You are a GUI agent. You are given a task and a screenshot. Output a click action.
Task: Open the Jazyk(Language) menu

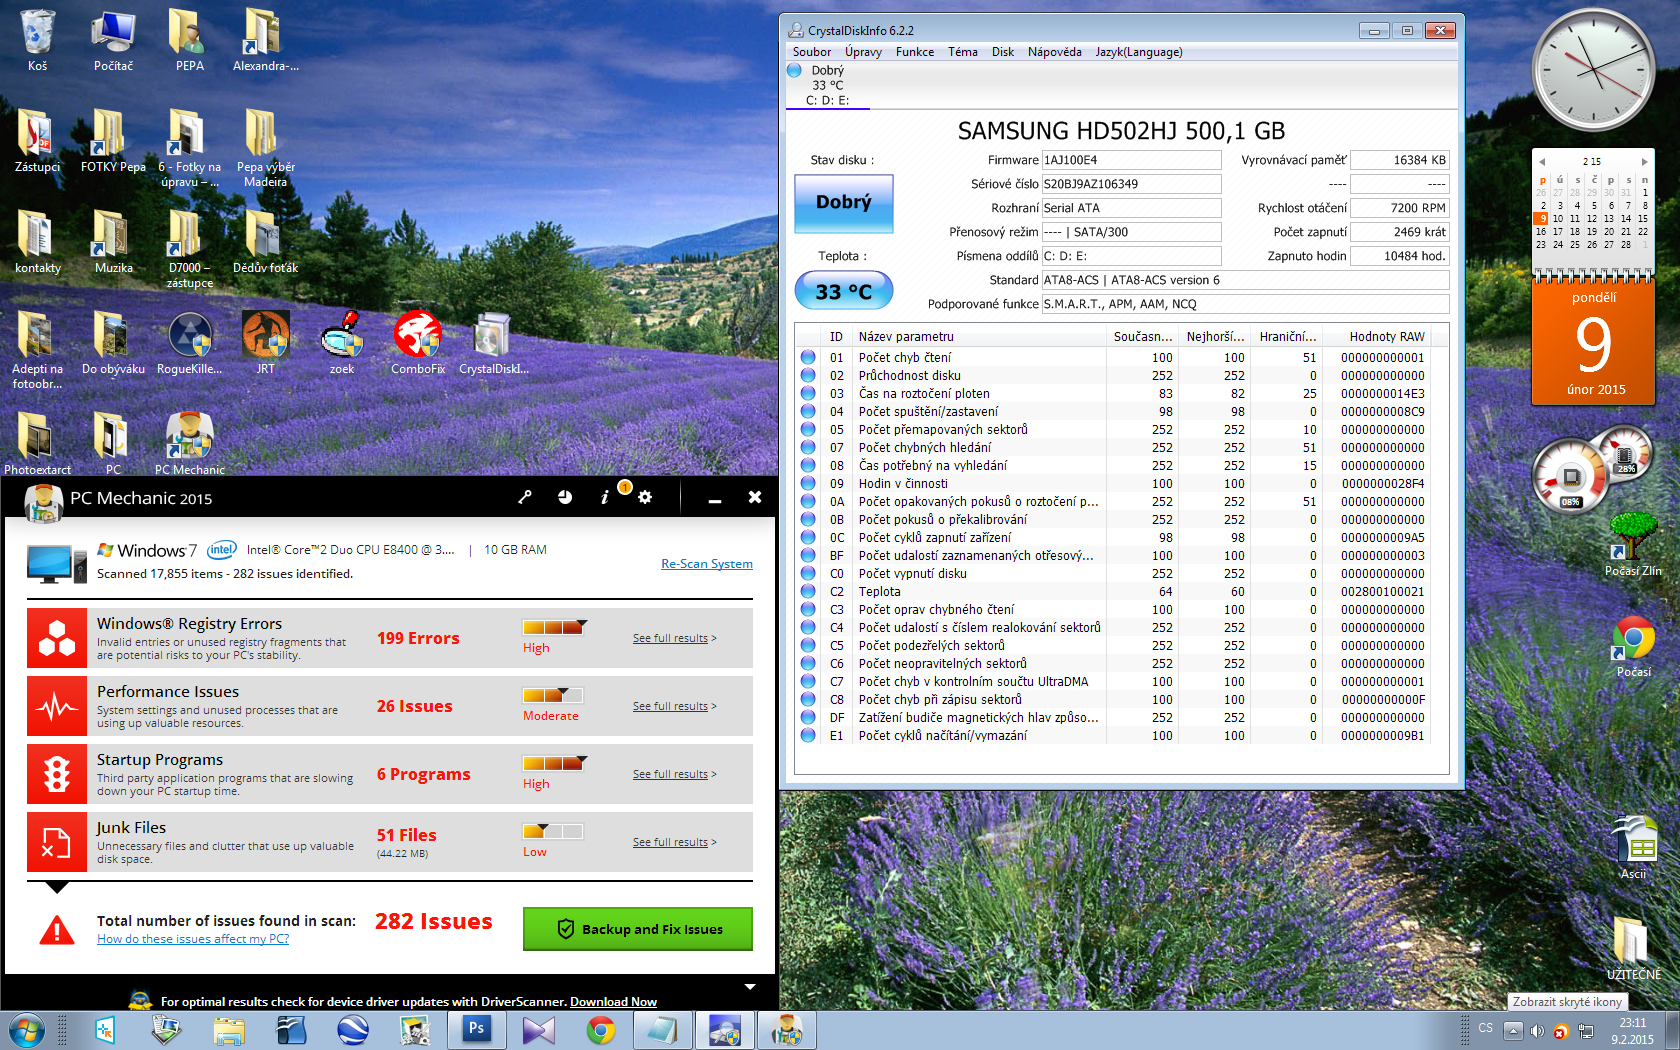(1138, 52)
